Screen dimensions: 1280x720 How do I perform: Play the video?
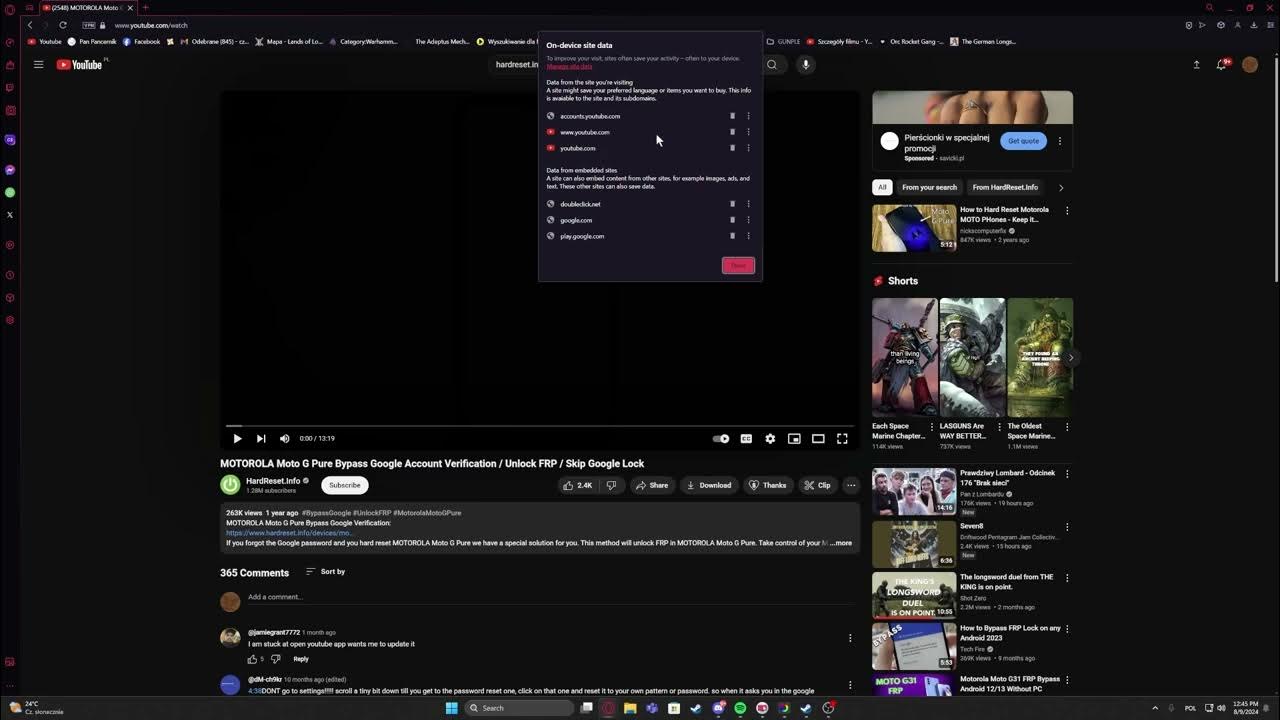(x=237, y=438)
